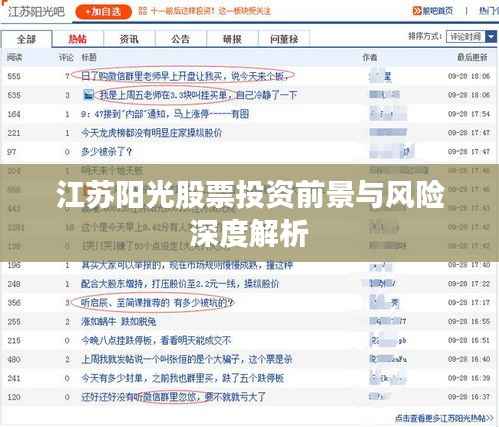499x427 pixels.
Task: Click timestamp 09-28 16:40
Action: pos(469,359)
